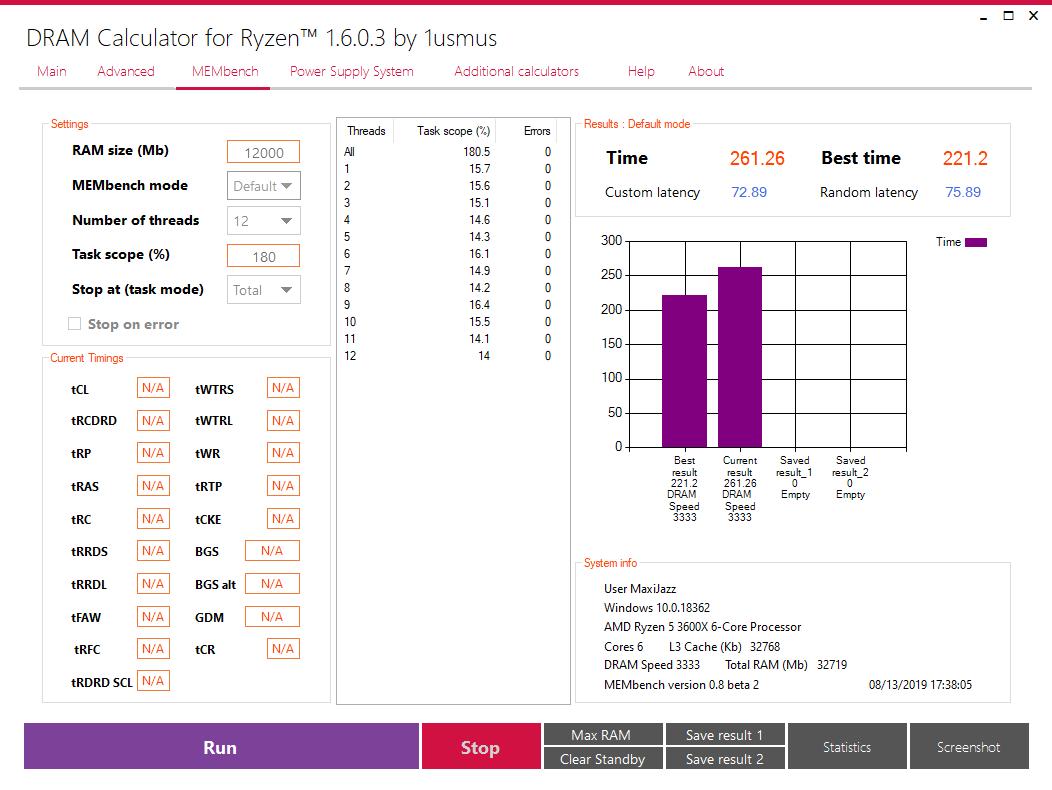Click the BGS alt value field
This screenshot has width=1052, height=790.
pyautogui.click(x=272, y=584)
